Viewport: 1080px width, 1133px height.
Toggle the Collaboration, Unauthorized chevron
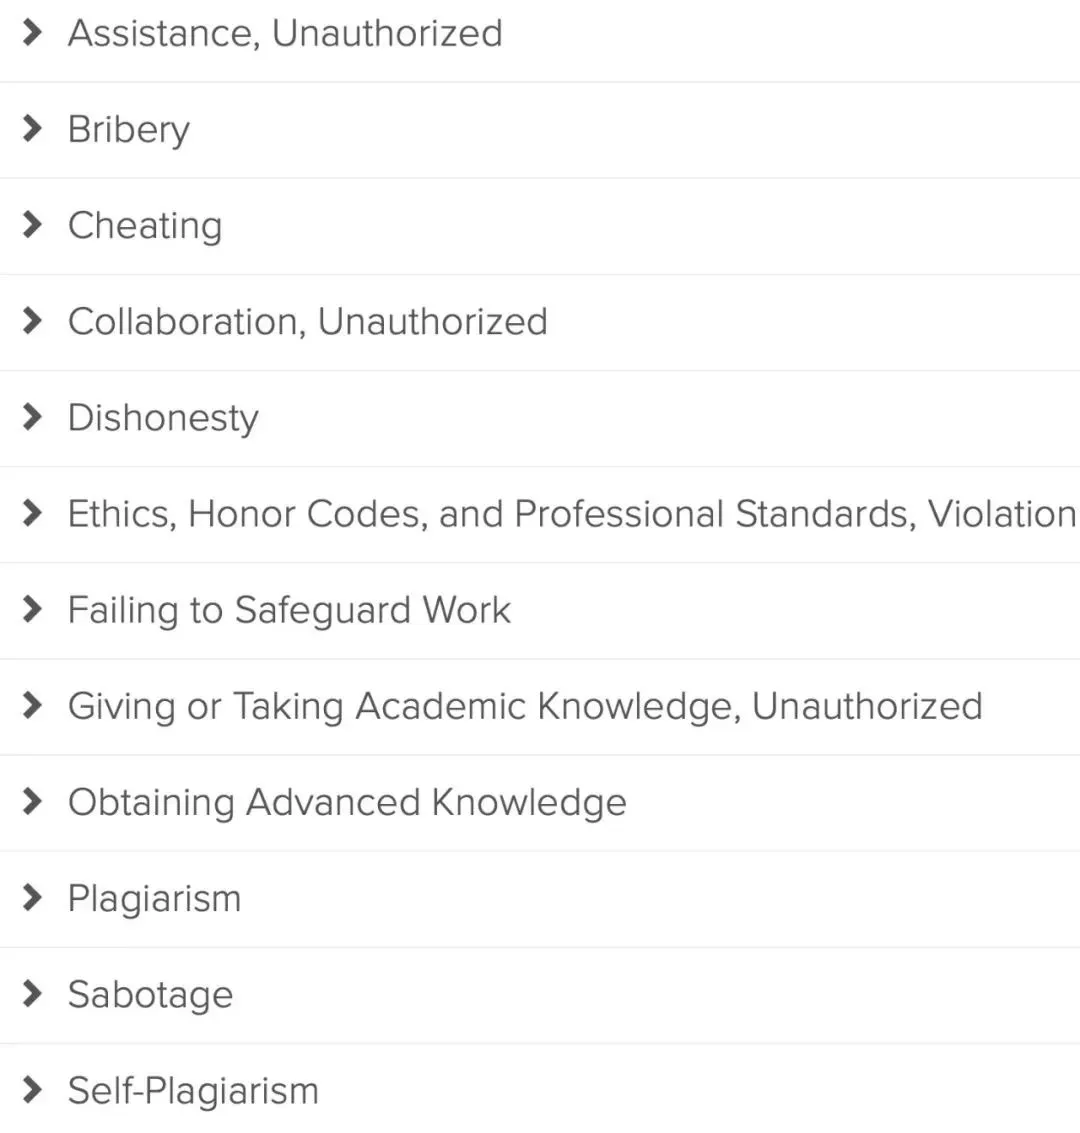pos(33,321)
